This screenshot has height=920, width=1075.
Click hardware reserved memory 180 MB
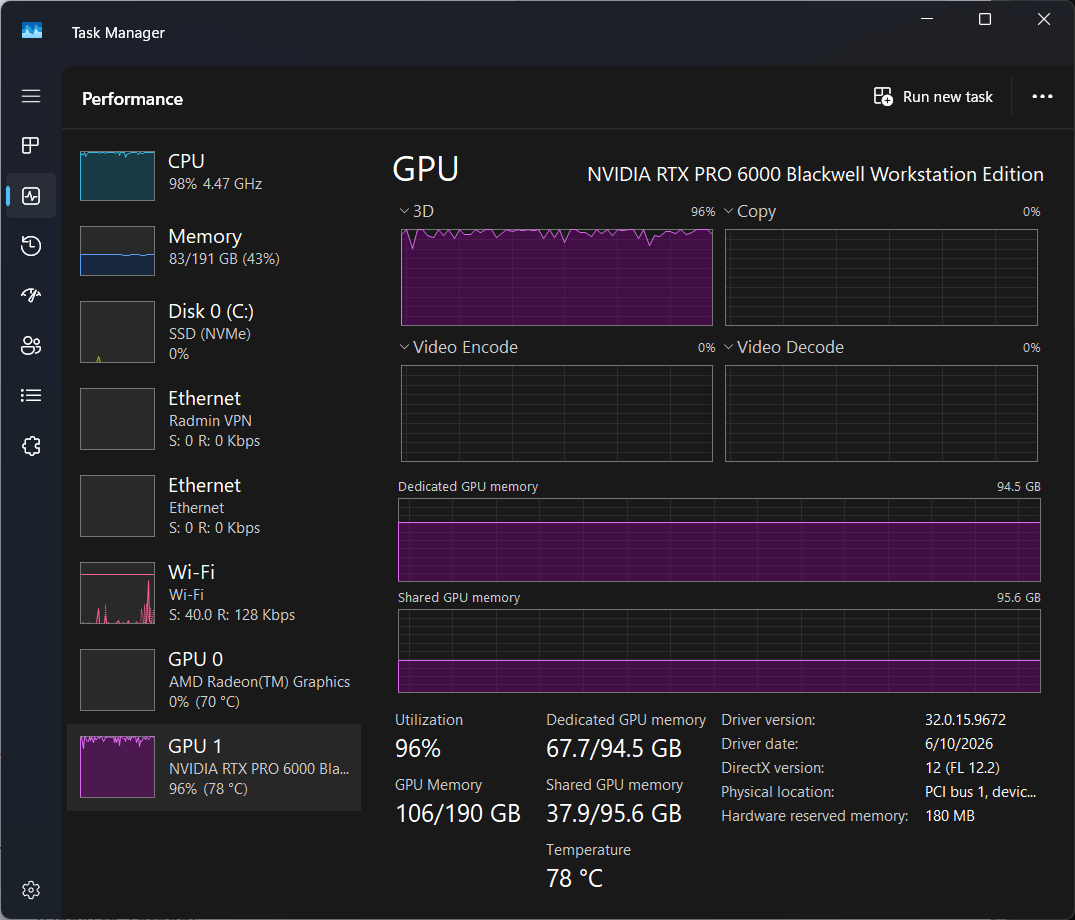tap(950, 816)
